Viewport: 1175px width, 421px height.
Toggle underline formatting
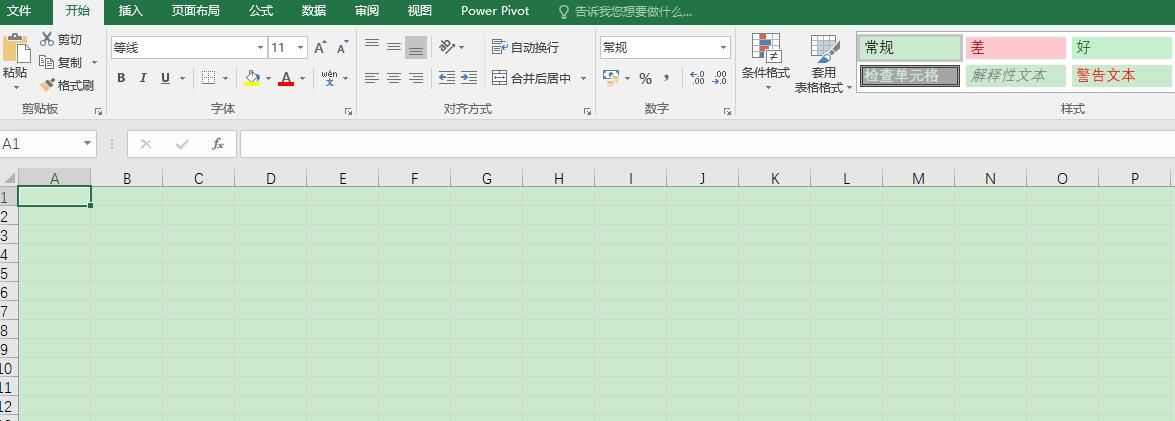[x=165, y=78]
